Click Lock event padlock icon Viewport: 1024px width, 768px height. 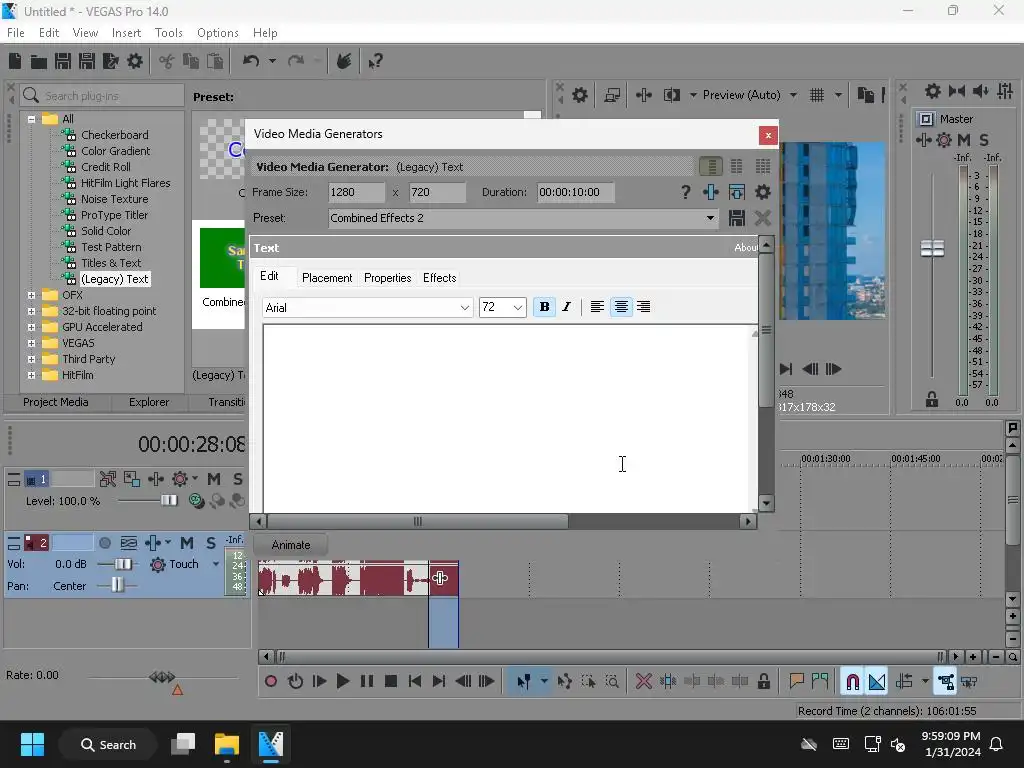pyautogui.click(x=763, y=682)
